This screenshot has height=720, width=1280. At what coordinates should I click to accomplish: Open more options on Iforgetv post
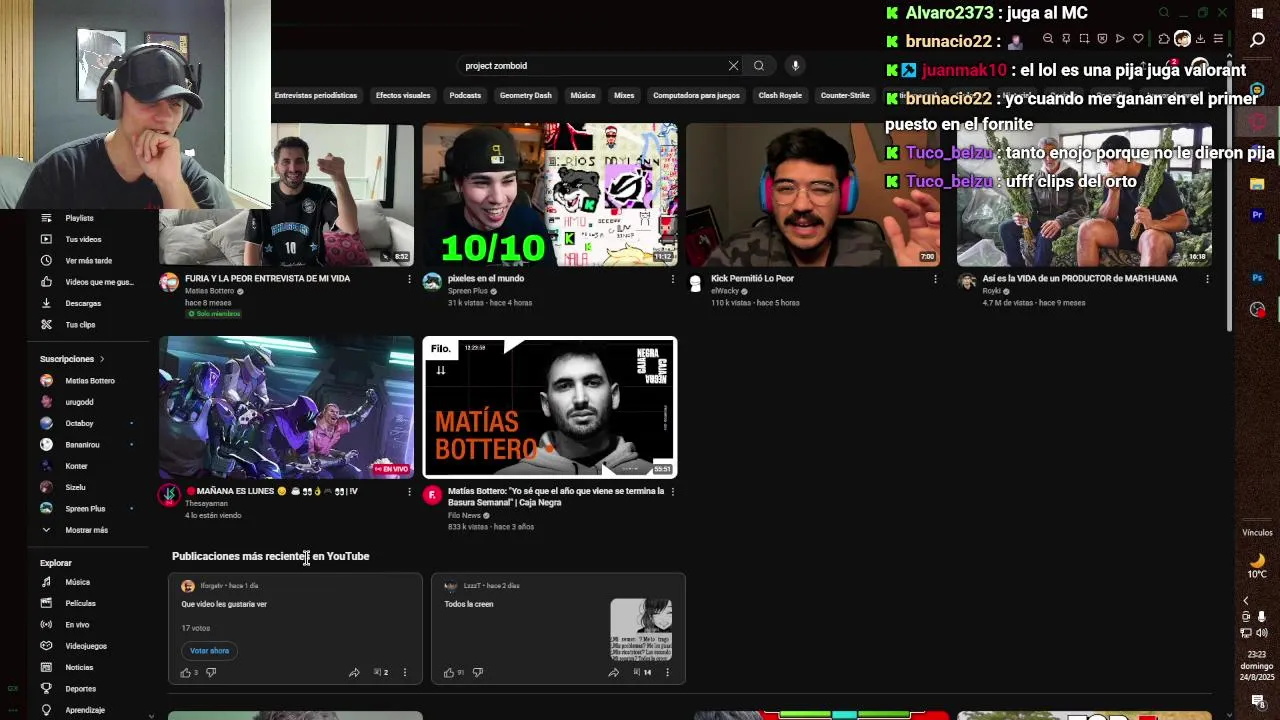click(x=404, y=673)
